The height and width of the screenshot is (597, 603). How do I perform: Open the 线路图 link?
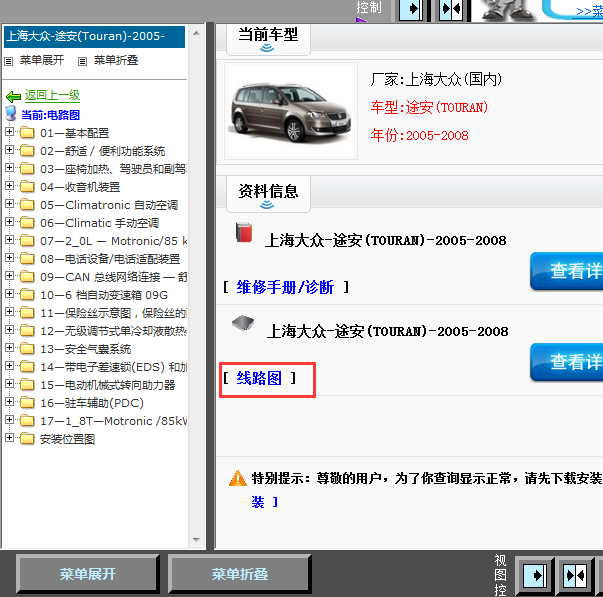click(x=259, y=378)
